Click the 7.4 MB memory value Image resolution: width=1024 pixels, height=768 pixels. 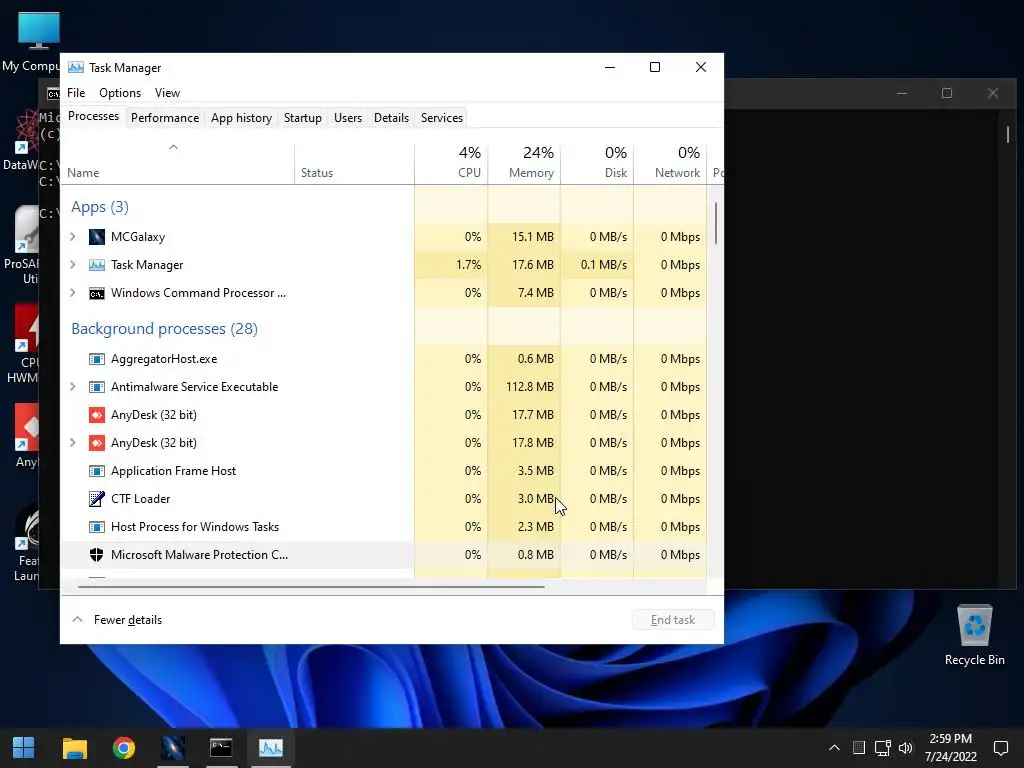(536, 293)
